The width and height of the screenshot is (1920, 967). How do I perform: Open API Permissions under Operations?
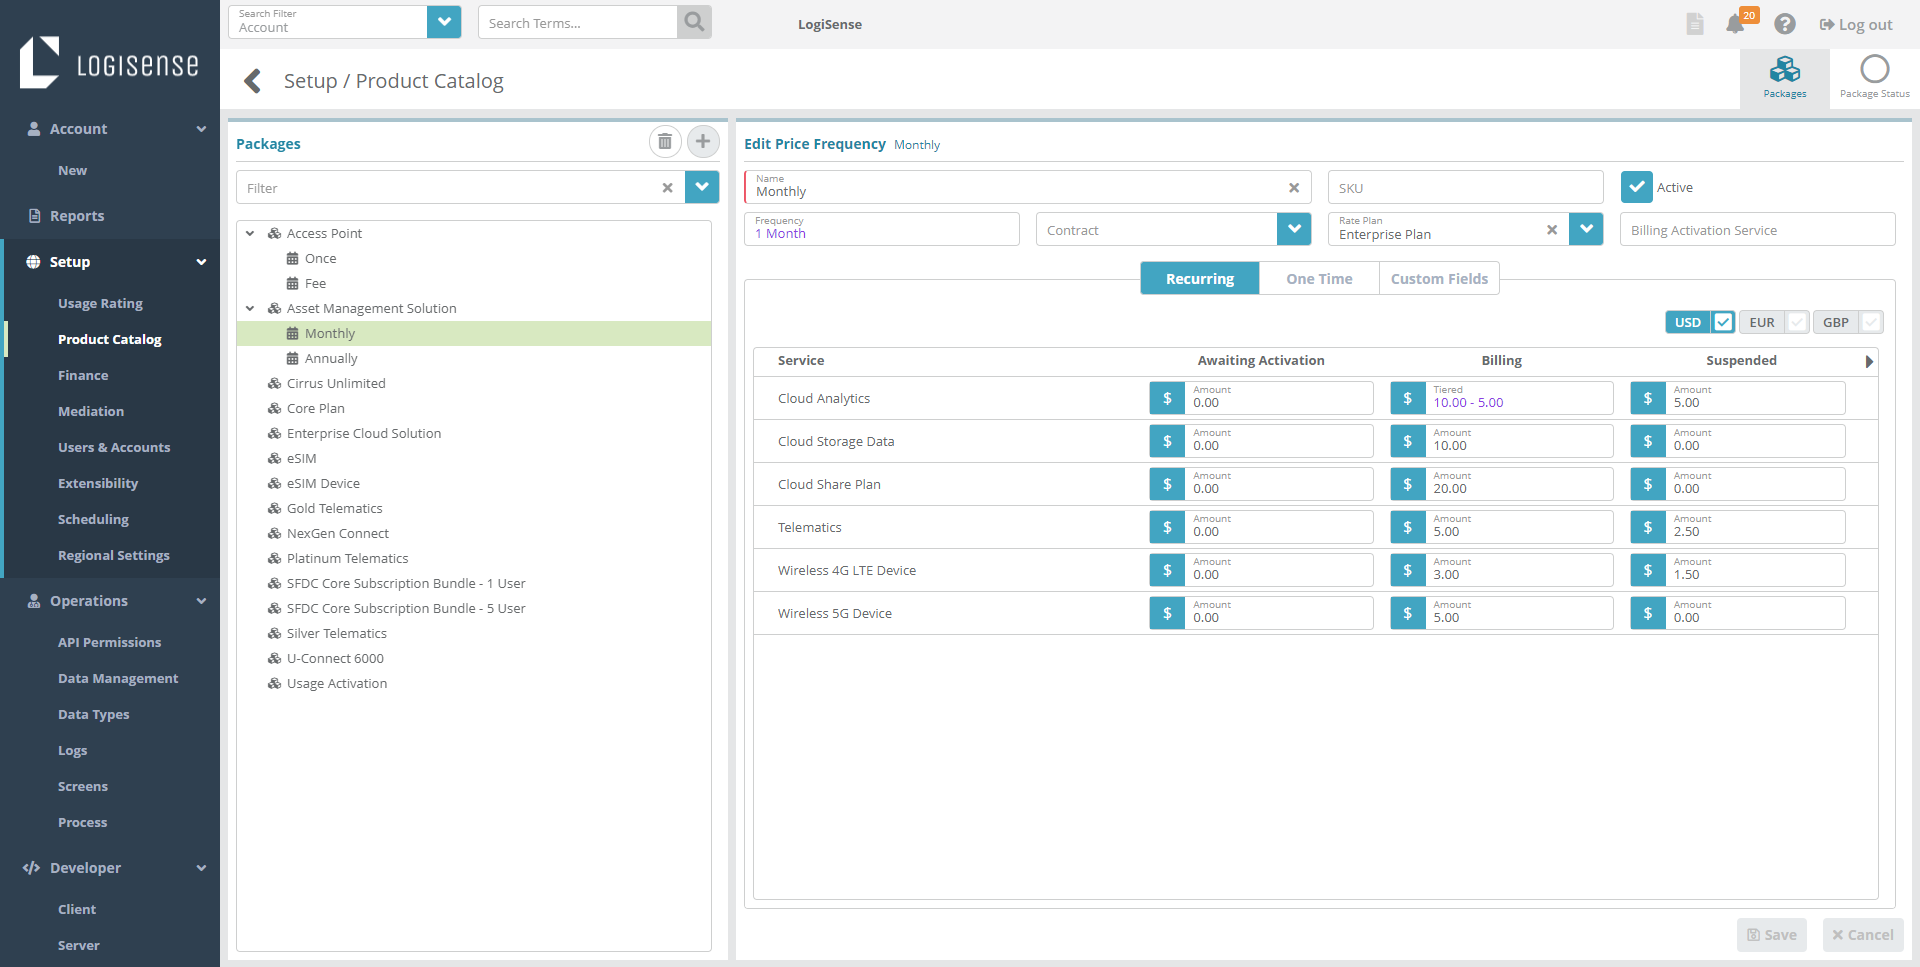pos(109,642)
